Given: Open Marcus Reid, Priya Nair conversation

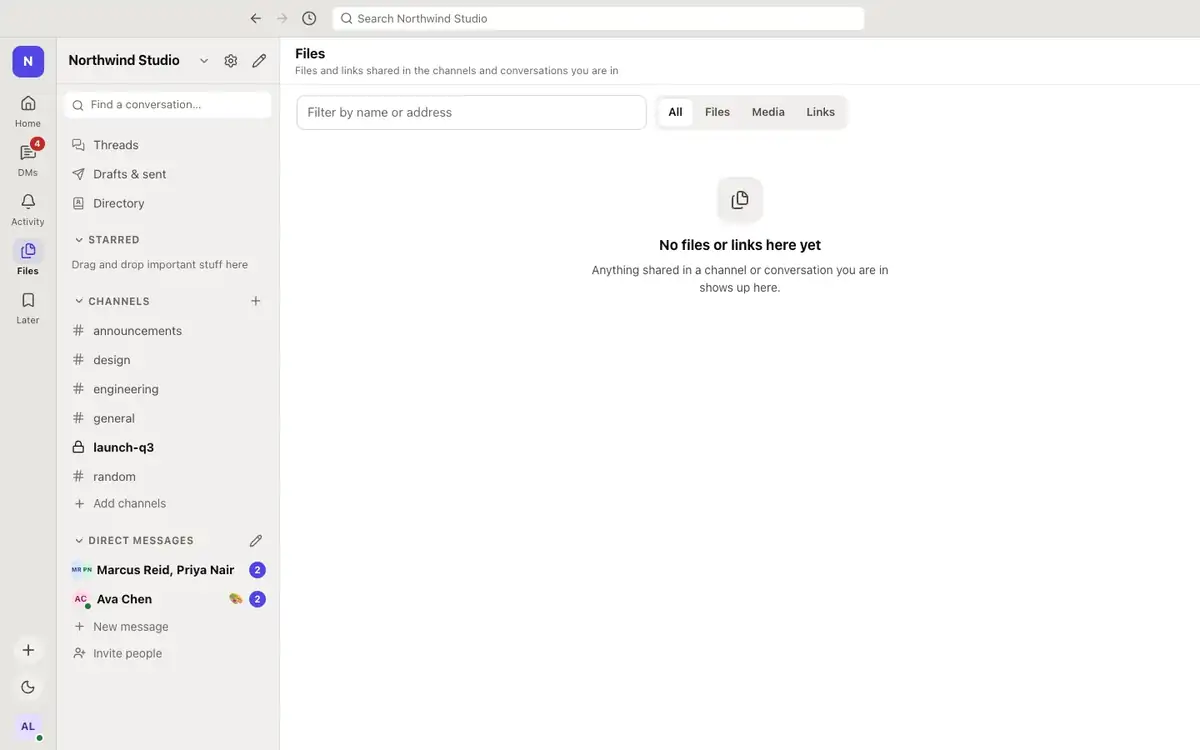Looking at the screenshot, I should [168, 570].
